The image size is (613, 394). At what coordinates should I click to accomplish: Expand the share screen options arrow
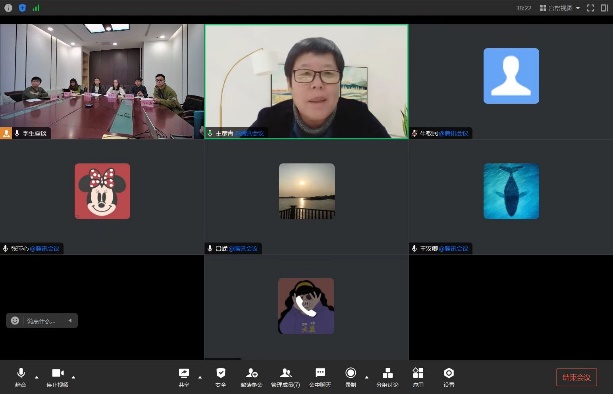200,377
